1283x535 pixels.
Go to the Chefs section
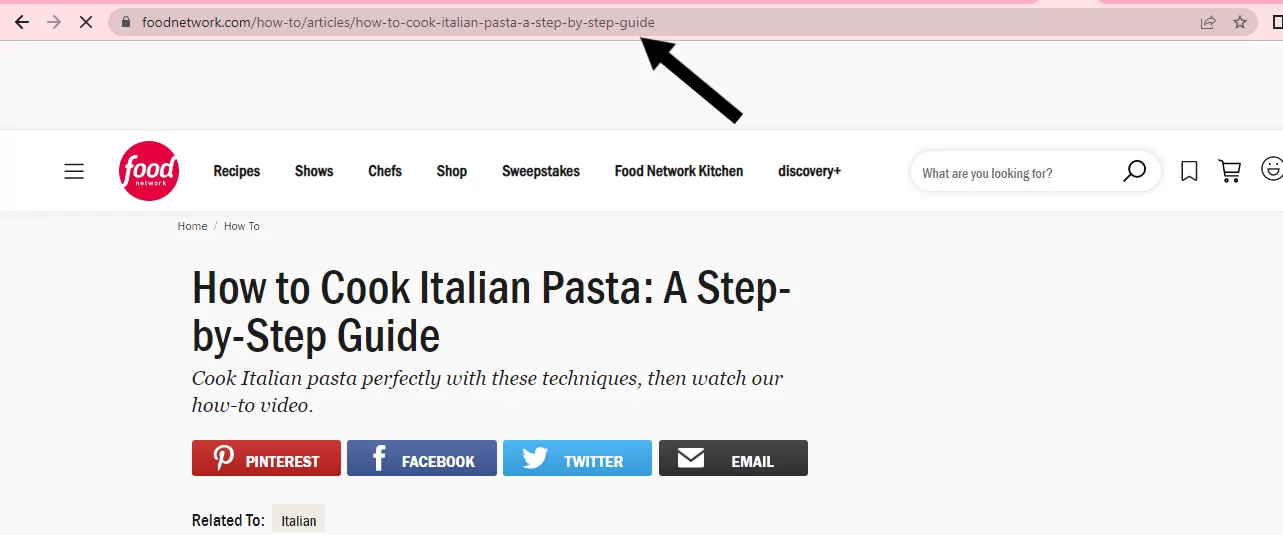point(385,171)
